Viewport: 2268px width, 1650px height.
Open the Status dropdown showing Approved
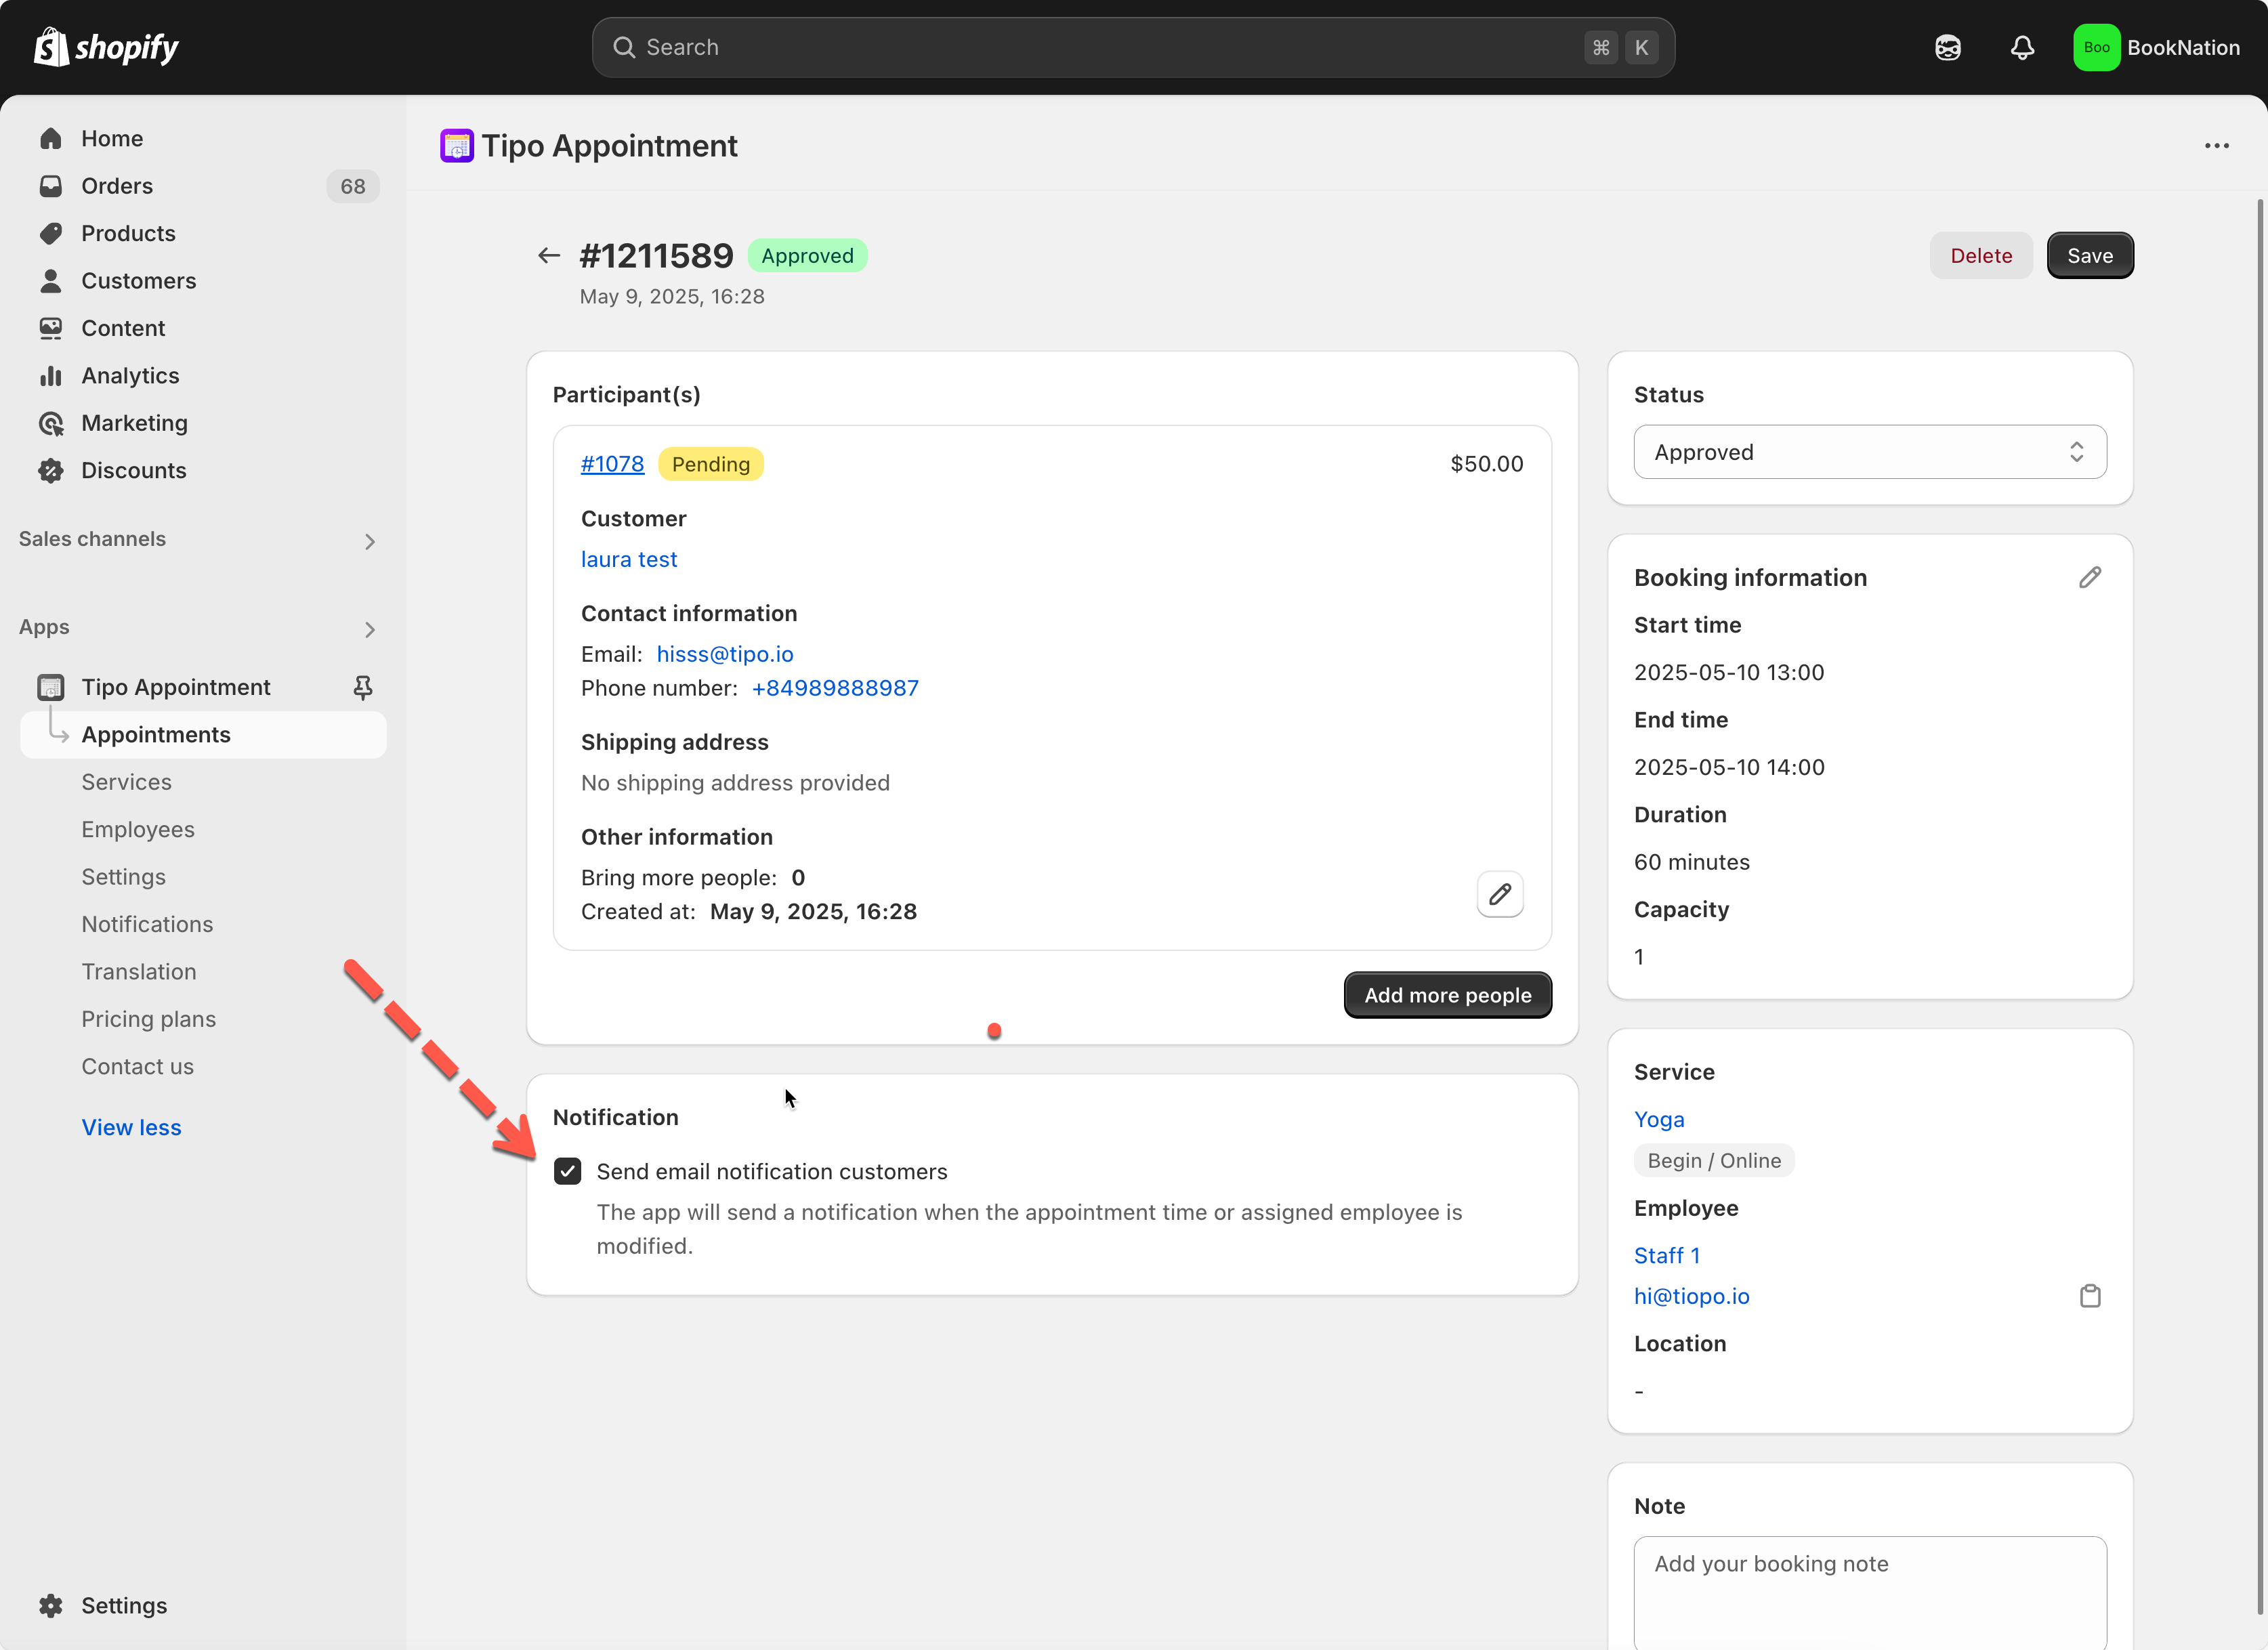tap(1869, 452)
